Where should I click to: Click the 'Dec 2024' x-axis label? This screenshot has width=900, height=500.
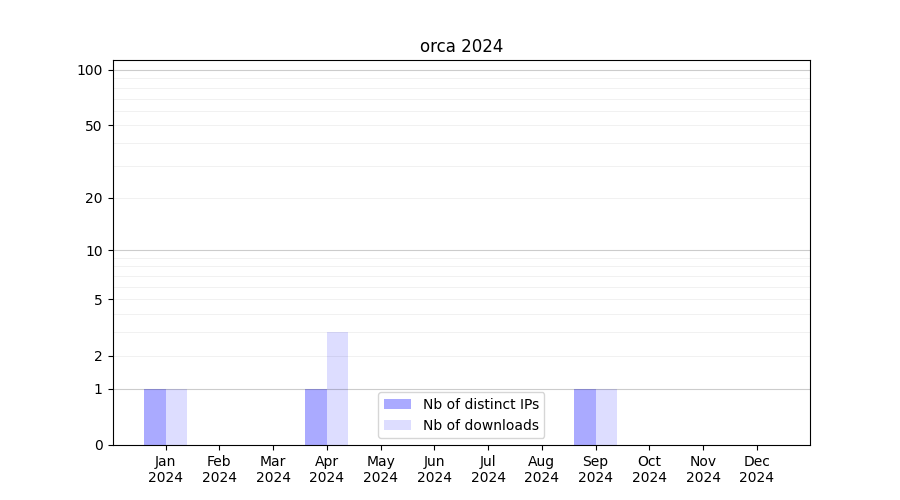pos(756,469)
